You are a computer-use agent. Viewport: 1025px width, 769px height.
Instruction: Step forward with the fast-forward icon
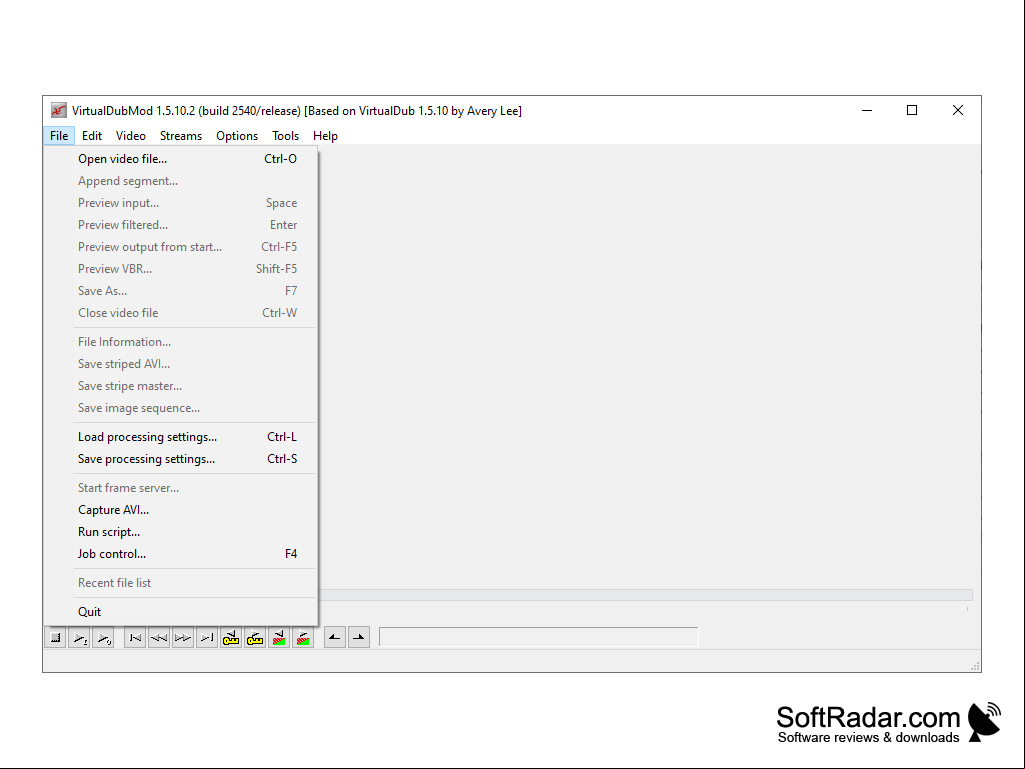(x=183, y=638)
